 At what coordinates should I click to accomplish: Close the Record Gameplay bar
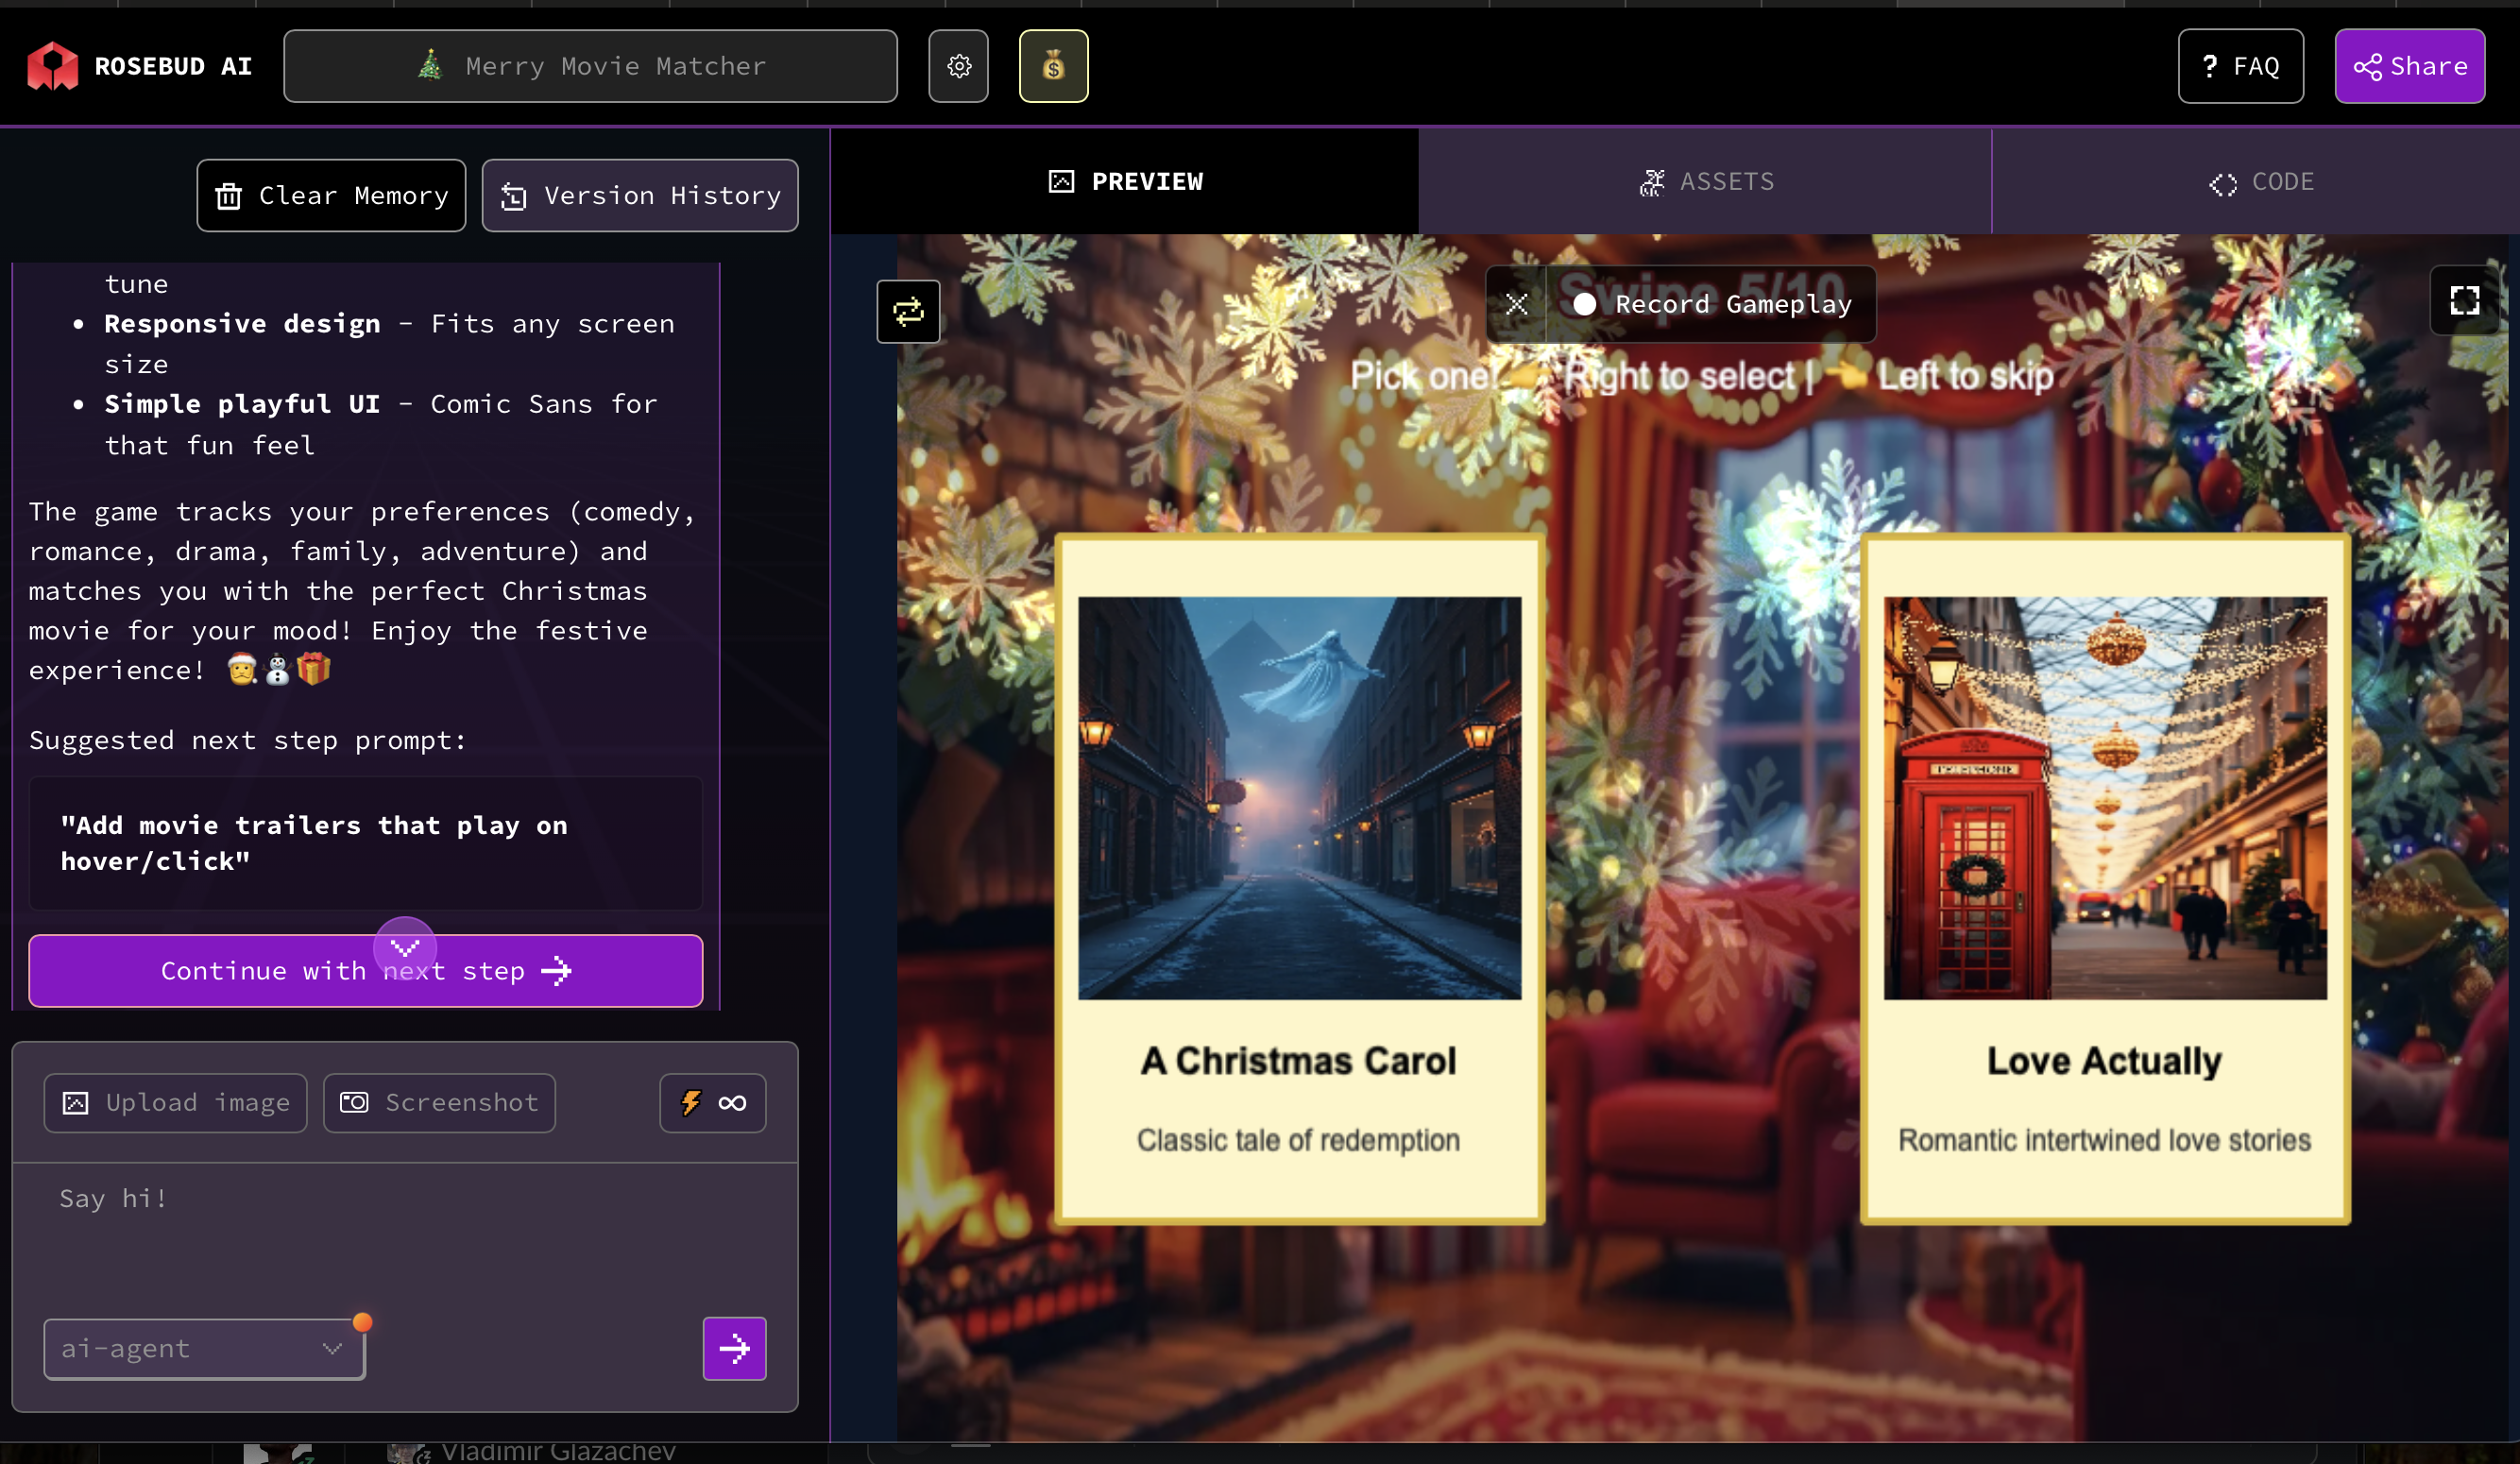[x=1516, y=304]
